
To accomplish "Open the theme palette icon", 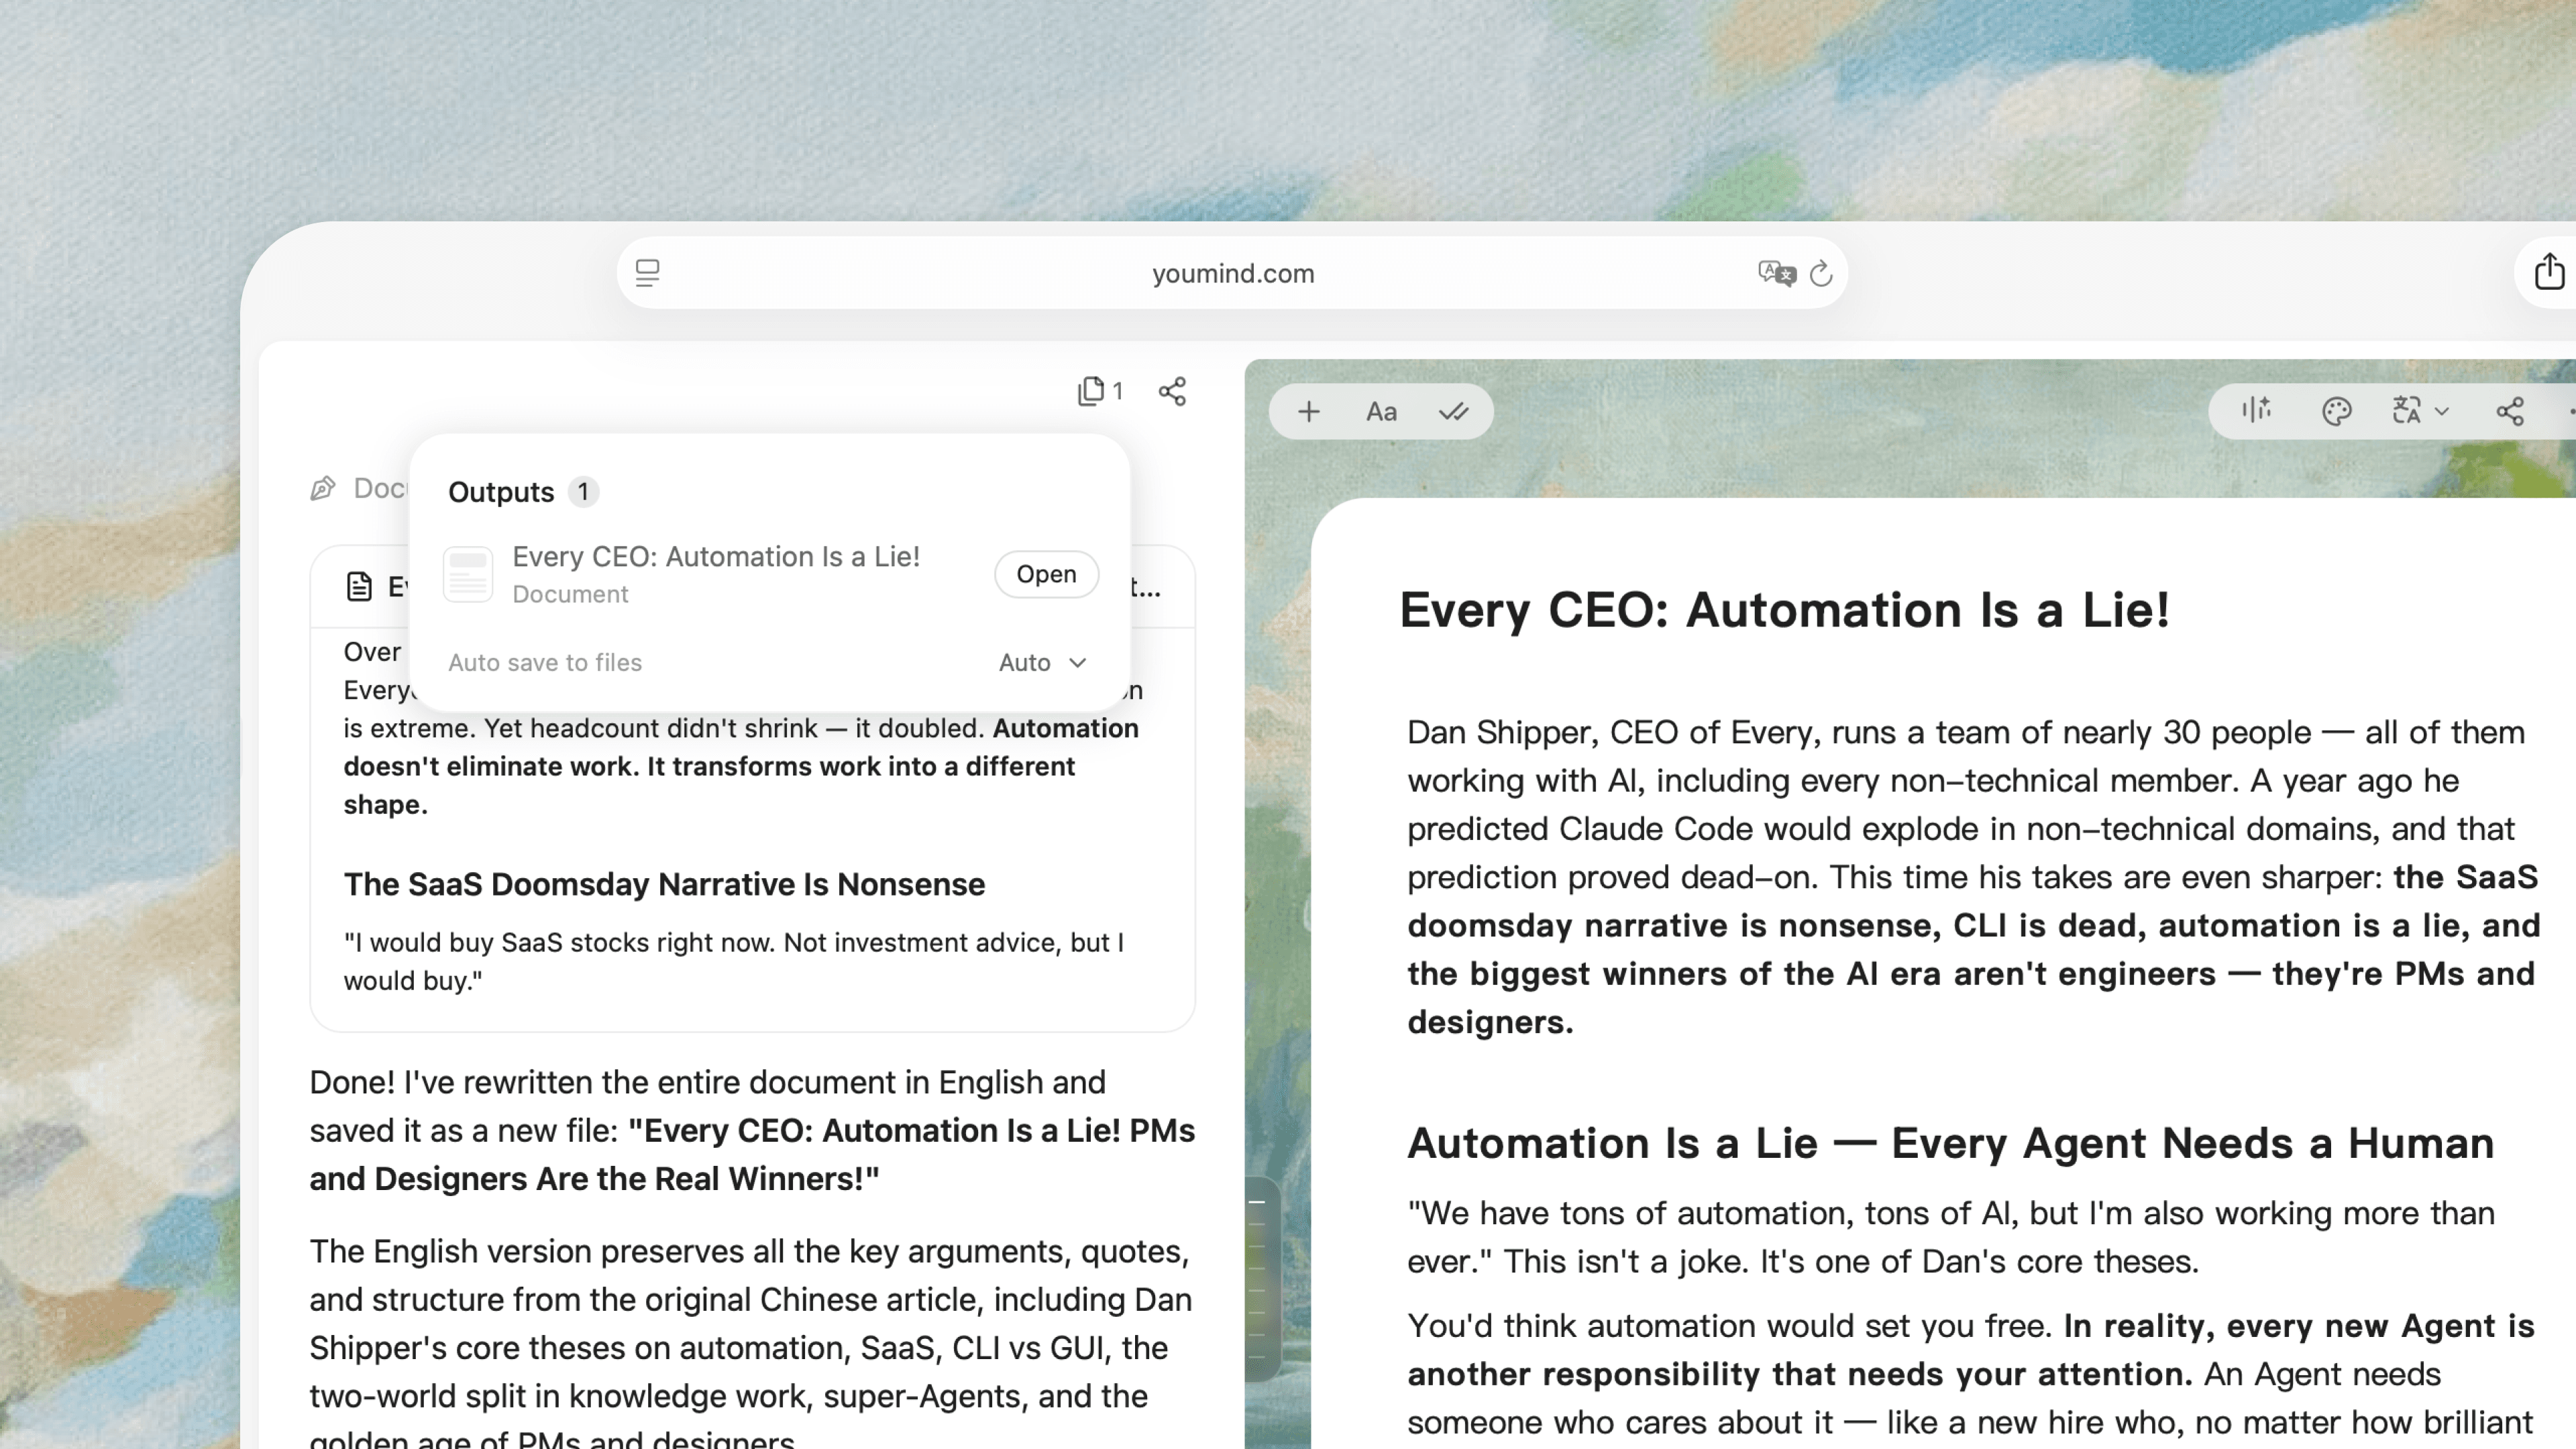I will click(x=2336, y=411).
